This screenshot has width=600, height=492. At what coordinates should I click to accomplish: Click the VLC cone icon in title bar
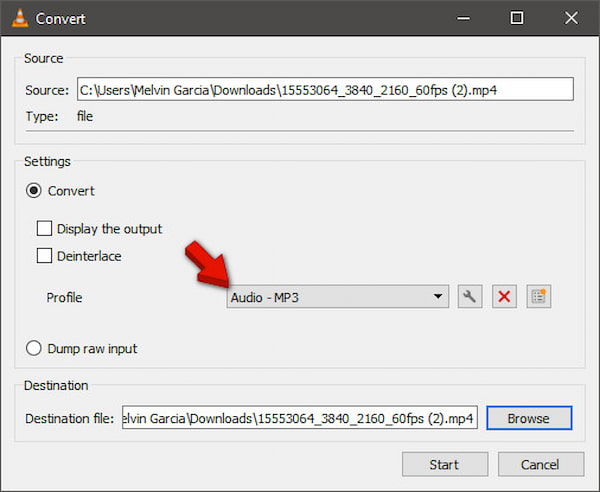pyautogui.click(x=20, y=18)
